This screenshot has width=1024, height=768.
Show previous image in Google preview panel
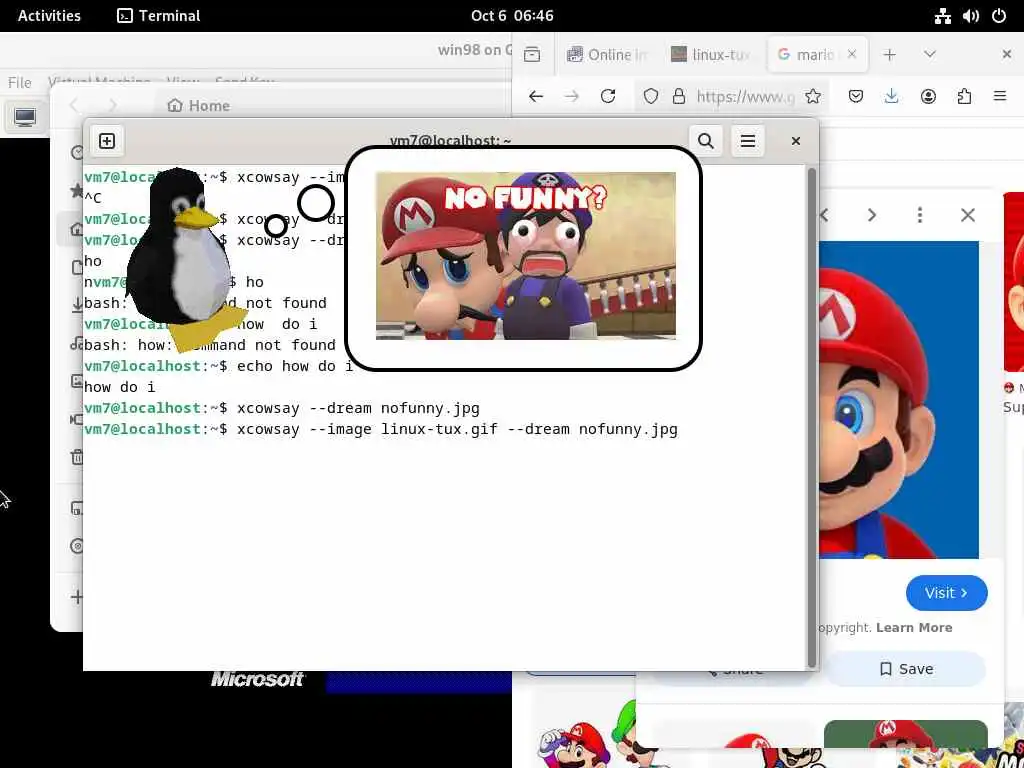(824, 215)
